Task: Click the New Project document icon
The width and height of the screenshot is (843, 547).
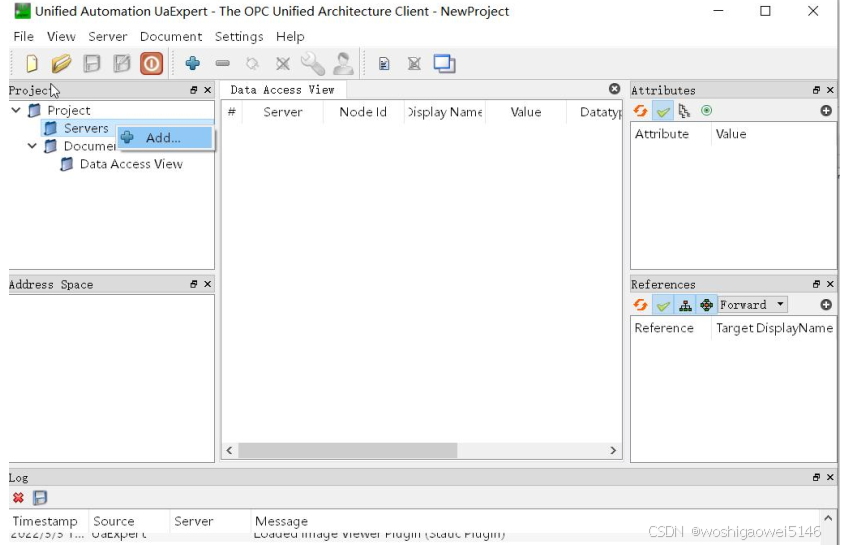Action: tap(32, 63)
